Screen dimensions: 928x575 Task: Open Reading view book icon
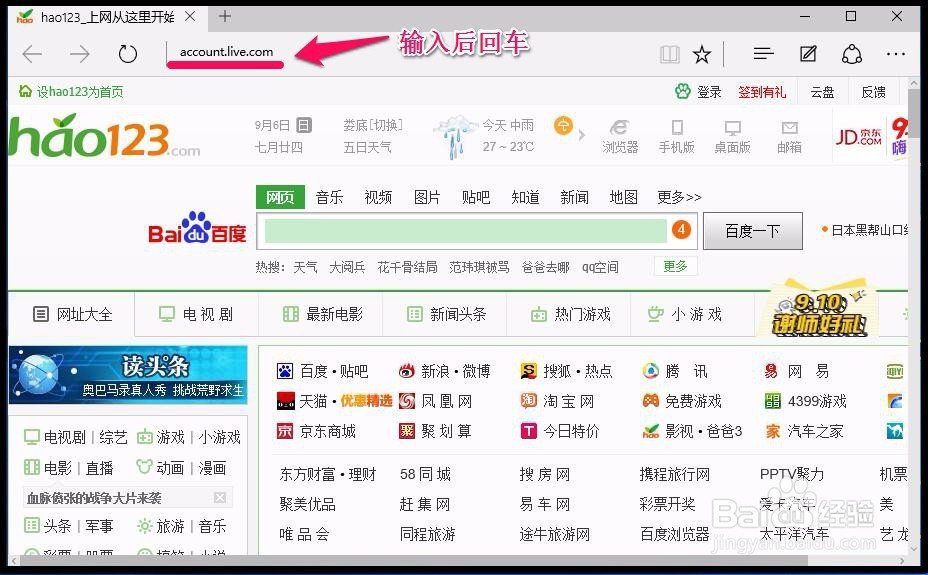pyautogui.click(x=670, y=55)
